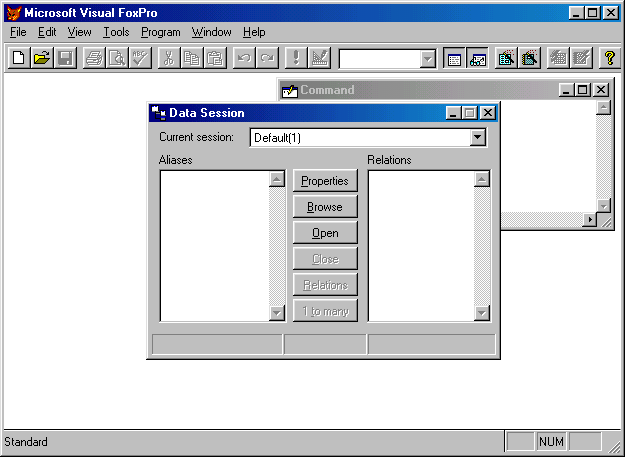Click Aliases list scroll up arrow
This screenshot has height=457, width=625.
tap(277, 179)
